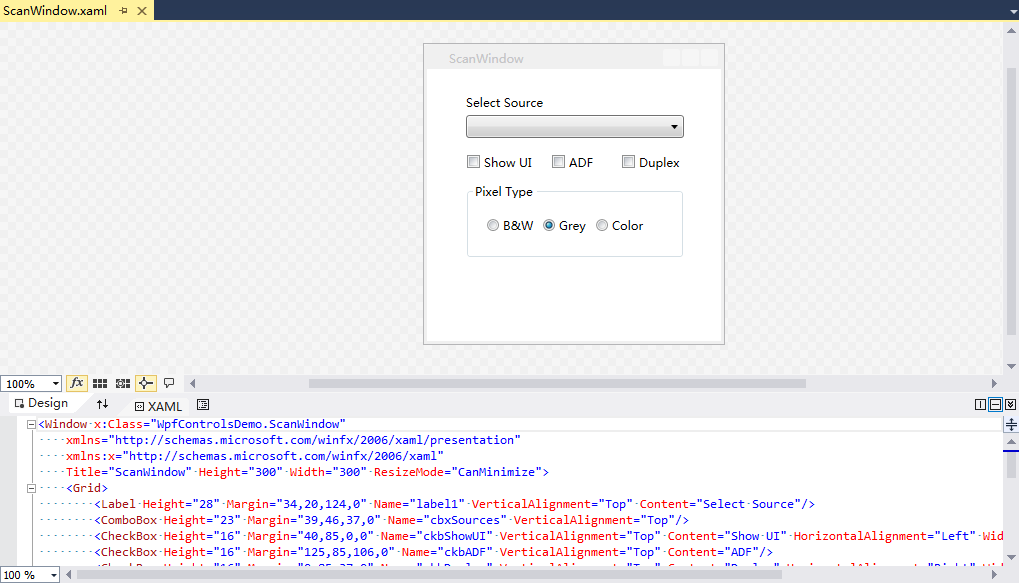Switch to the Design tab
The image size is (1019, 583).
click(x=41, y=403)
